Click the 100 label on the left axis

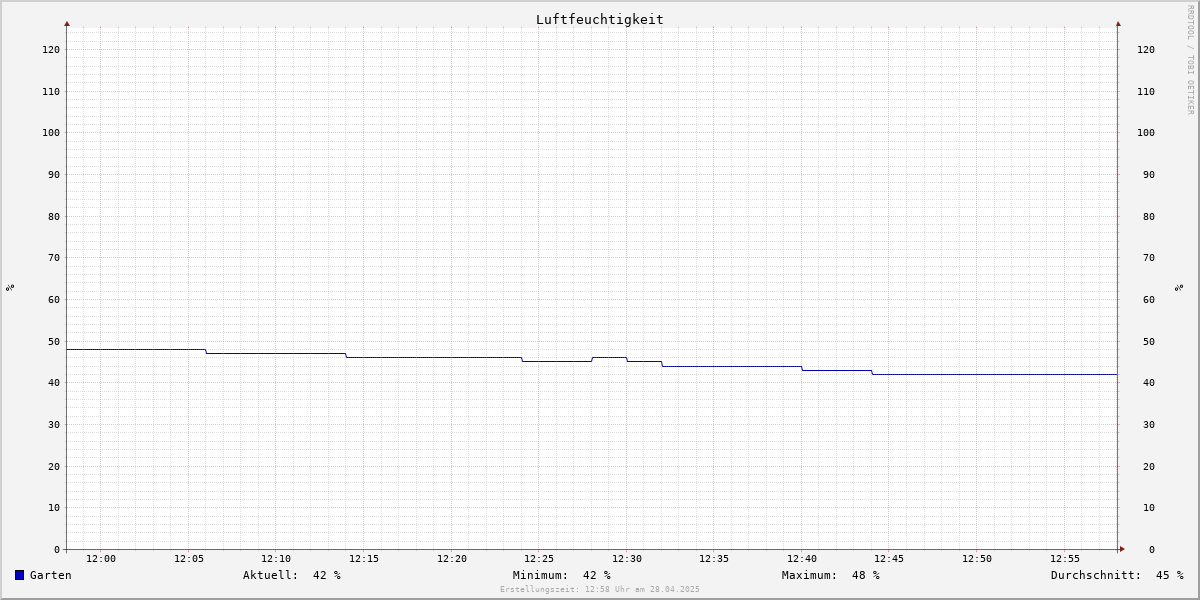[x=51, y=132]
